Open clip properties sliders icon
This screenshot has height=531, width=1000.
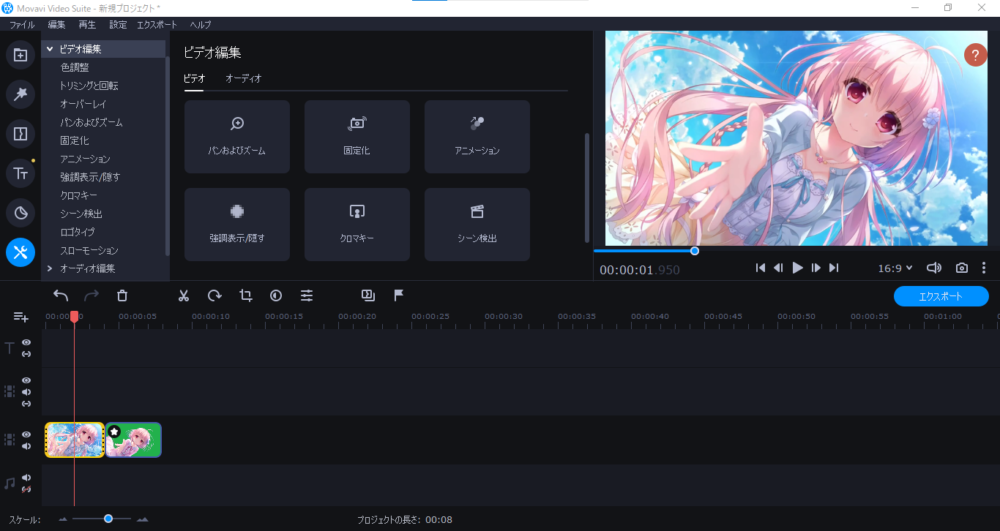pos(307,295)
